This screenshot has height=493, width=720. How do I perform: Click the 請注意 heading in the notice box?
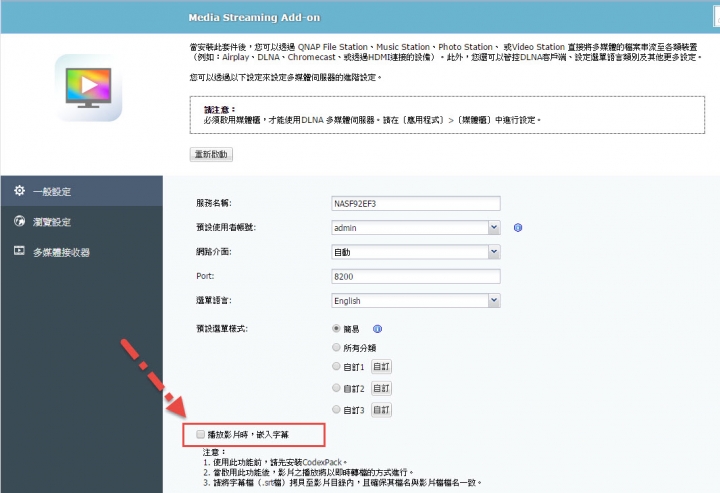point(219,110)
